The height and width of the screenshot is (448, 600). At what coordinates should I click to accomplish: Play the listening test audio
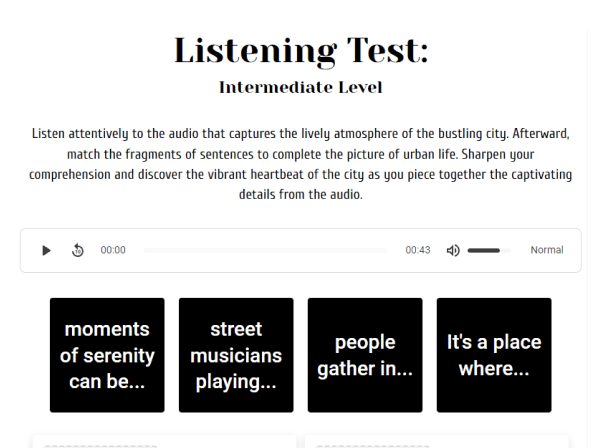(x=46, y=250)
